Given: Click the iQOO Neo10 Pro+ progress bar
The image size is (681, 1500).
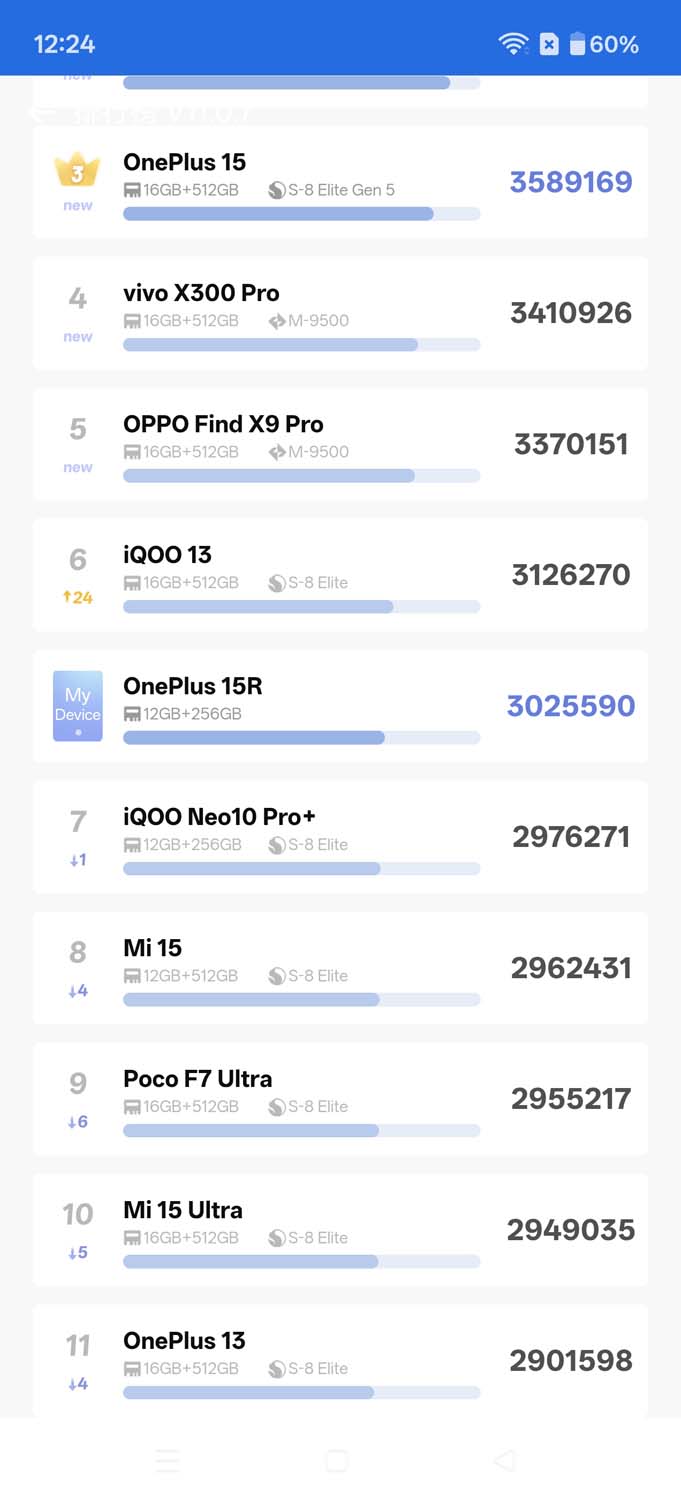Looking at the screenshot, I should [x=301, y=869].
